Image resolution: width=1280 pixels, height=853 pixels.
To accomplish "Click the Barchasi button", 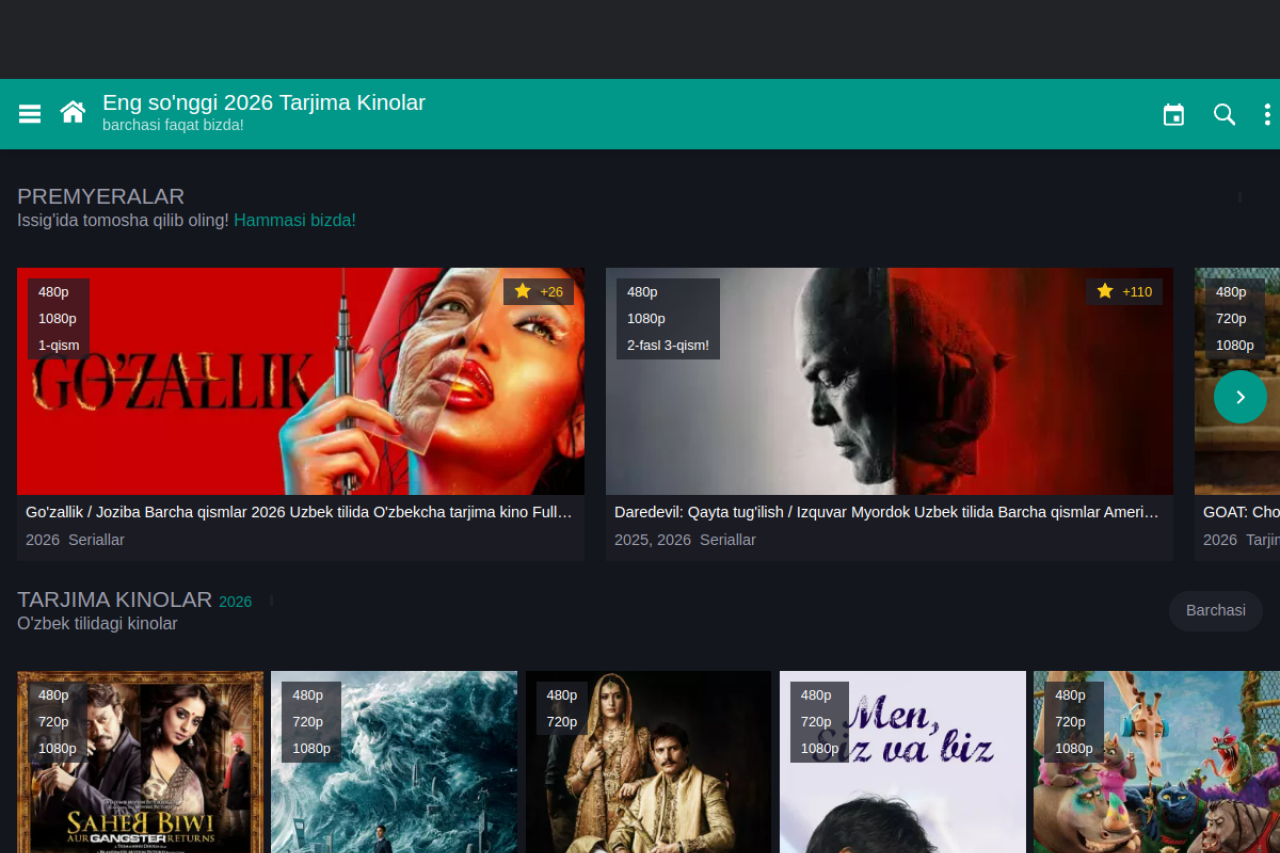I will 1216,610.
